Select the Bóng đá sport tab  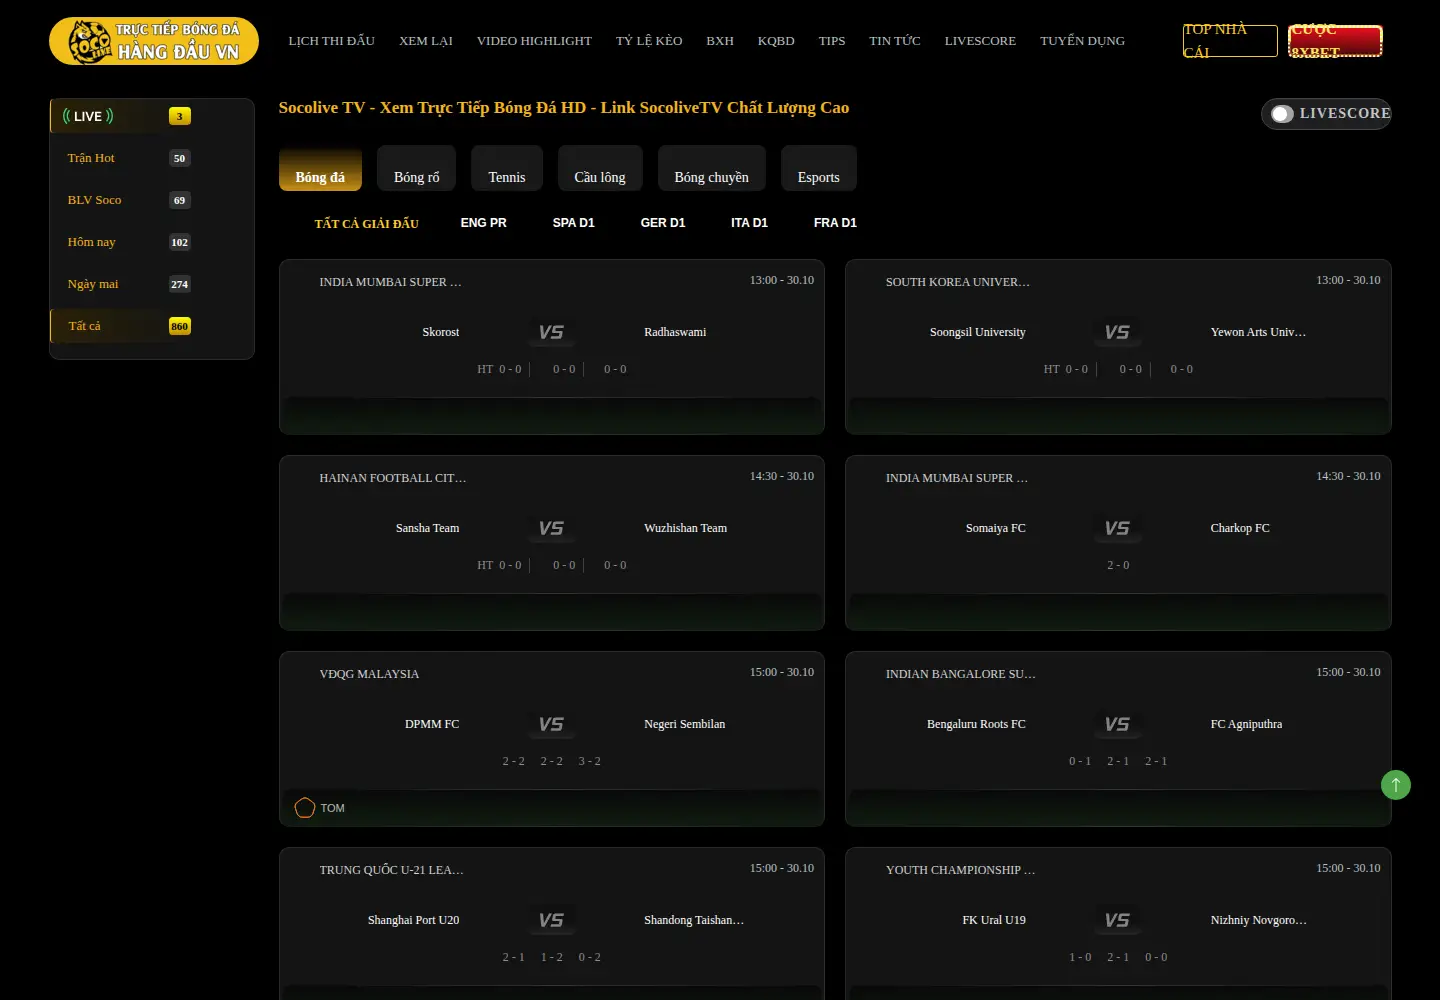320,168
